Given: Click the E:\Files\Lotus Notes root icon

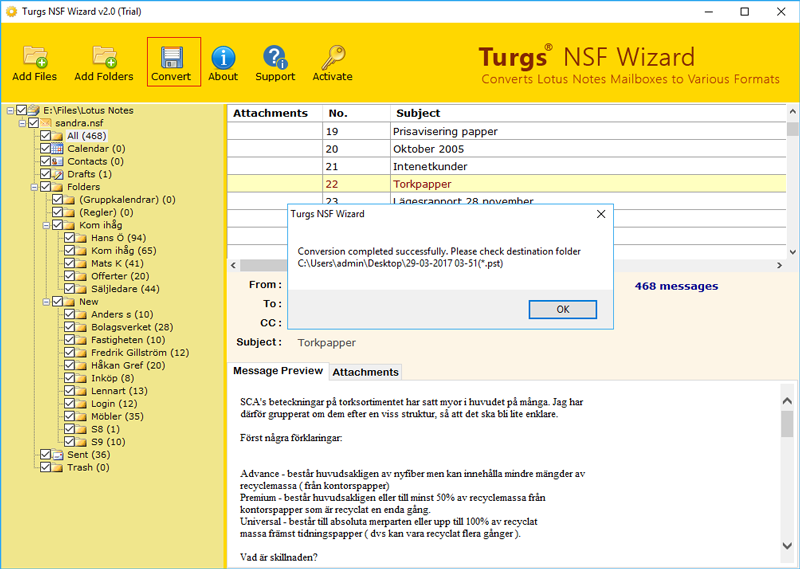Looking at the screenshot, I should (x=34, y=110).
